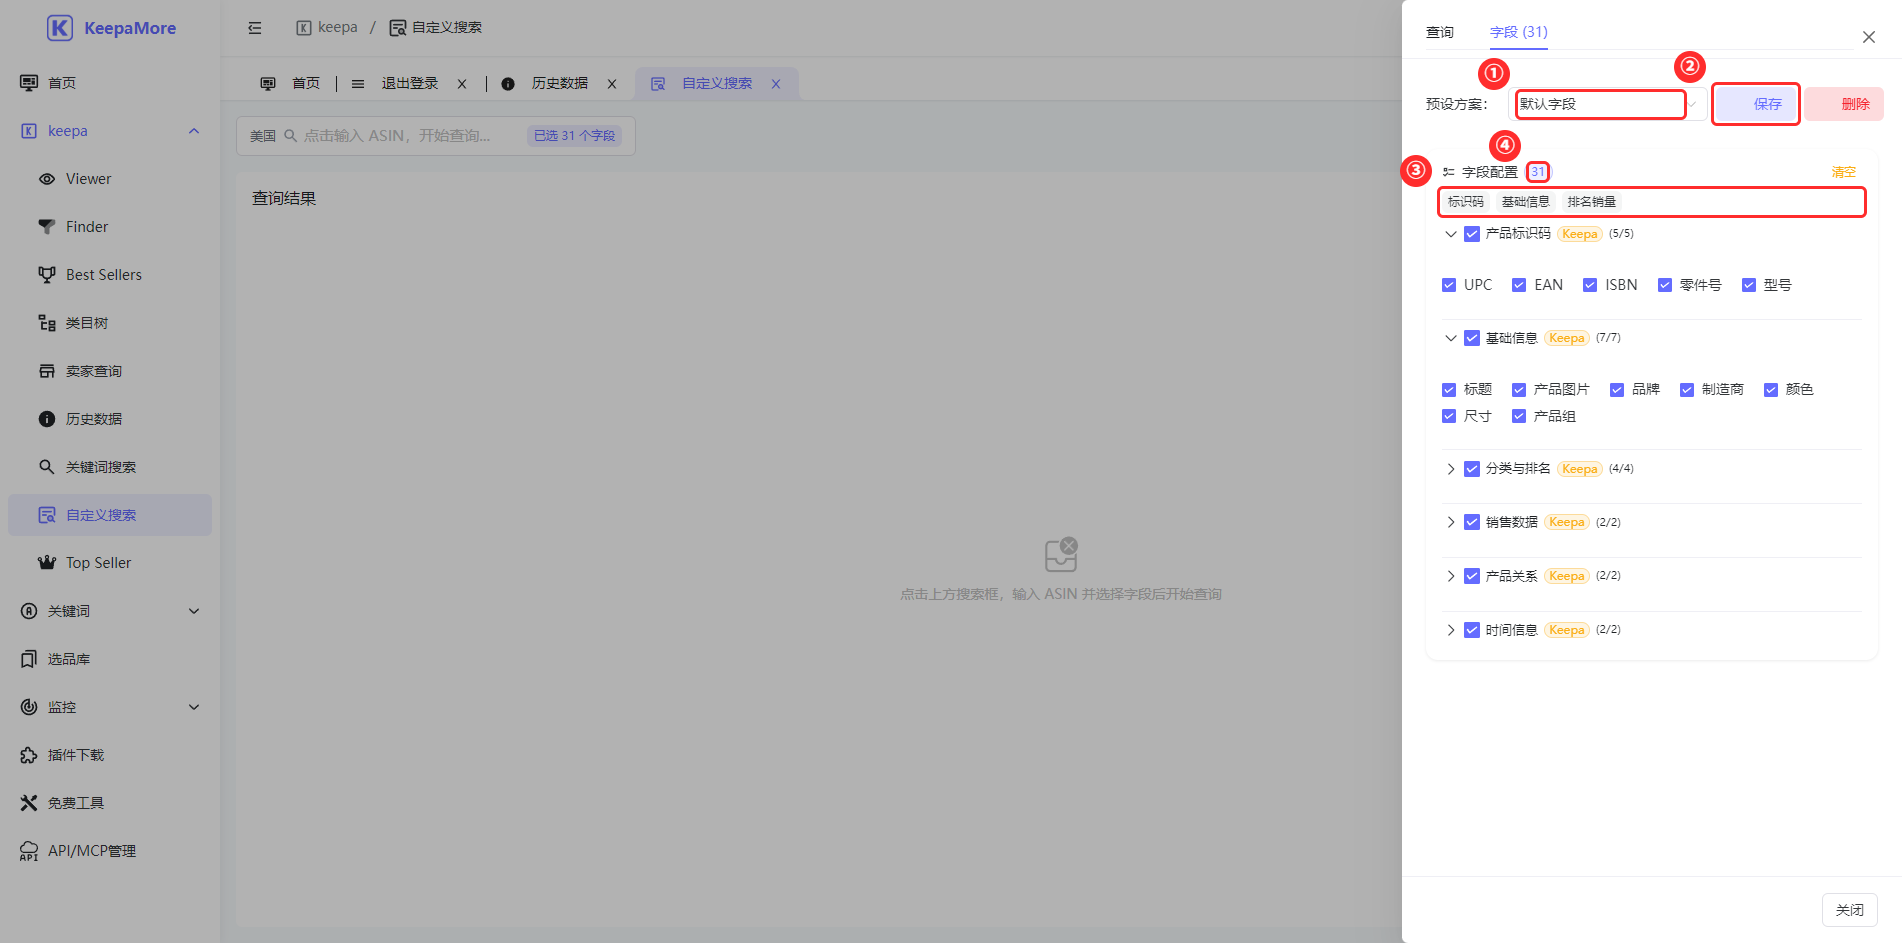Image resolution: width=1902 pixels, height=943 pixels.
Task: Toggle the 产品组 checkbox
Action: [x=1519, y=416]
